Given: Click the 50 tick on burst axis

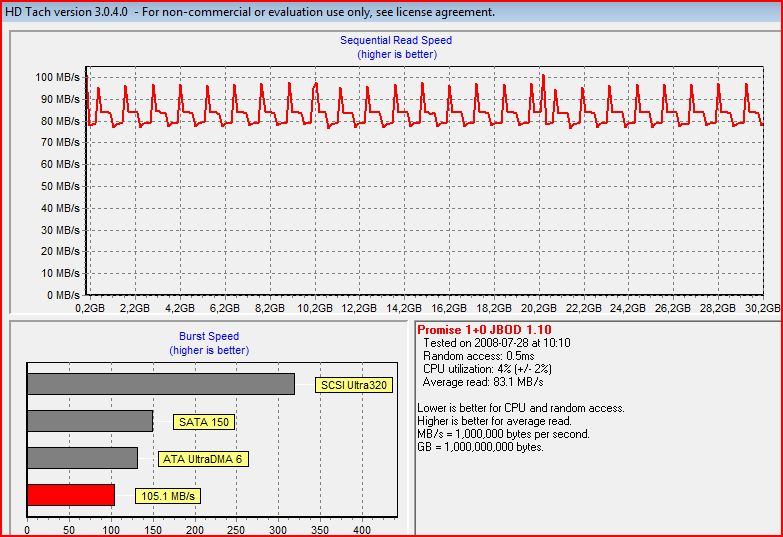Looking at the screenshot, I should coord(69,530).
